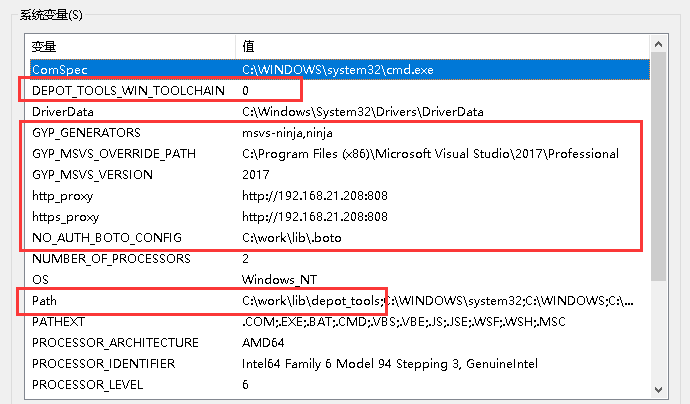This screenshot has height=404, width=690.
Task: Click the vertical scrollbar thumb
Action: (x=658, y=166)
